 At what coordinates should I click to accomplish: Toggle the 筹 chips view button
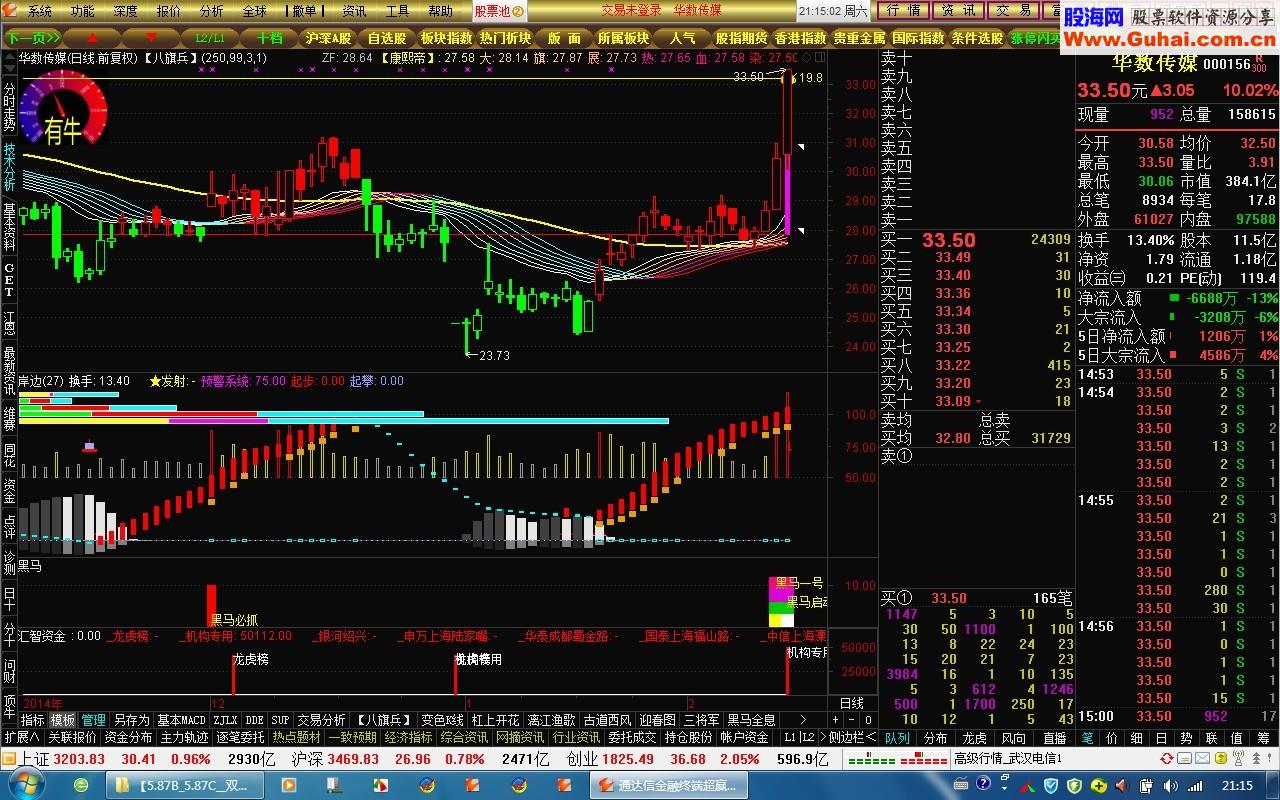pos(1262,738)
